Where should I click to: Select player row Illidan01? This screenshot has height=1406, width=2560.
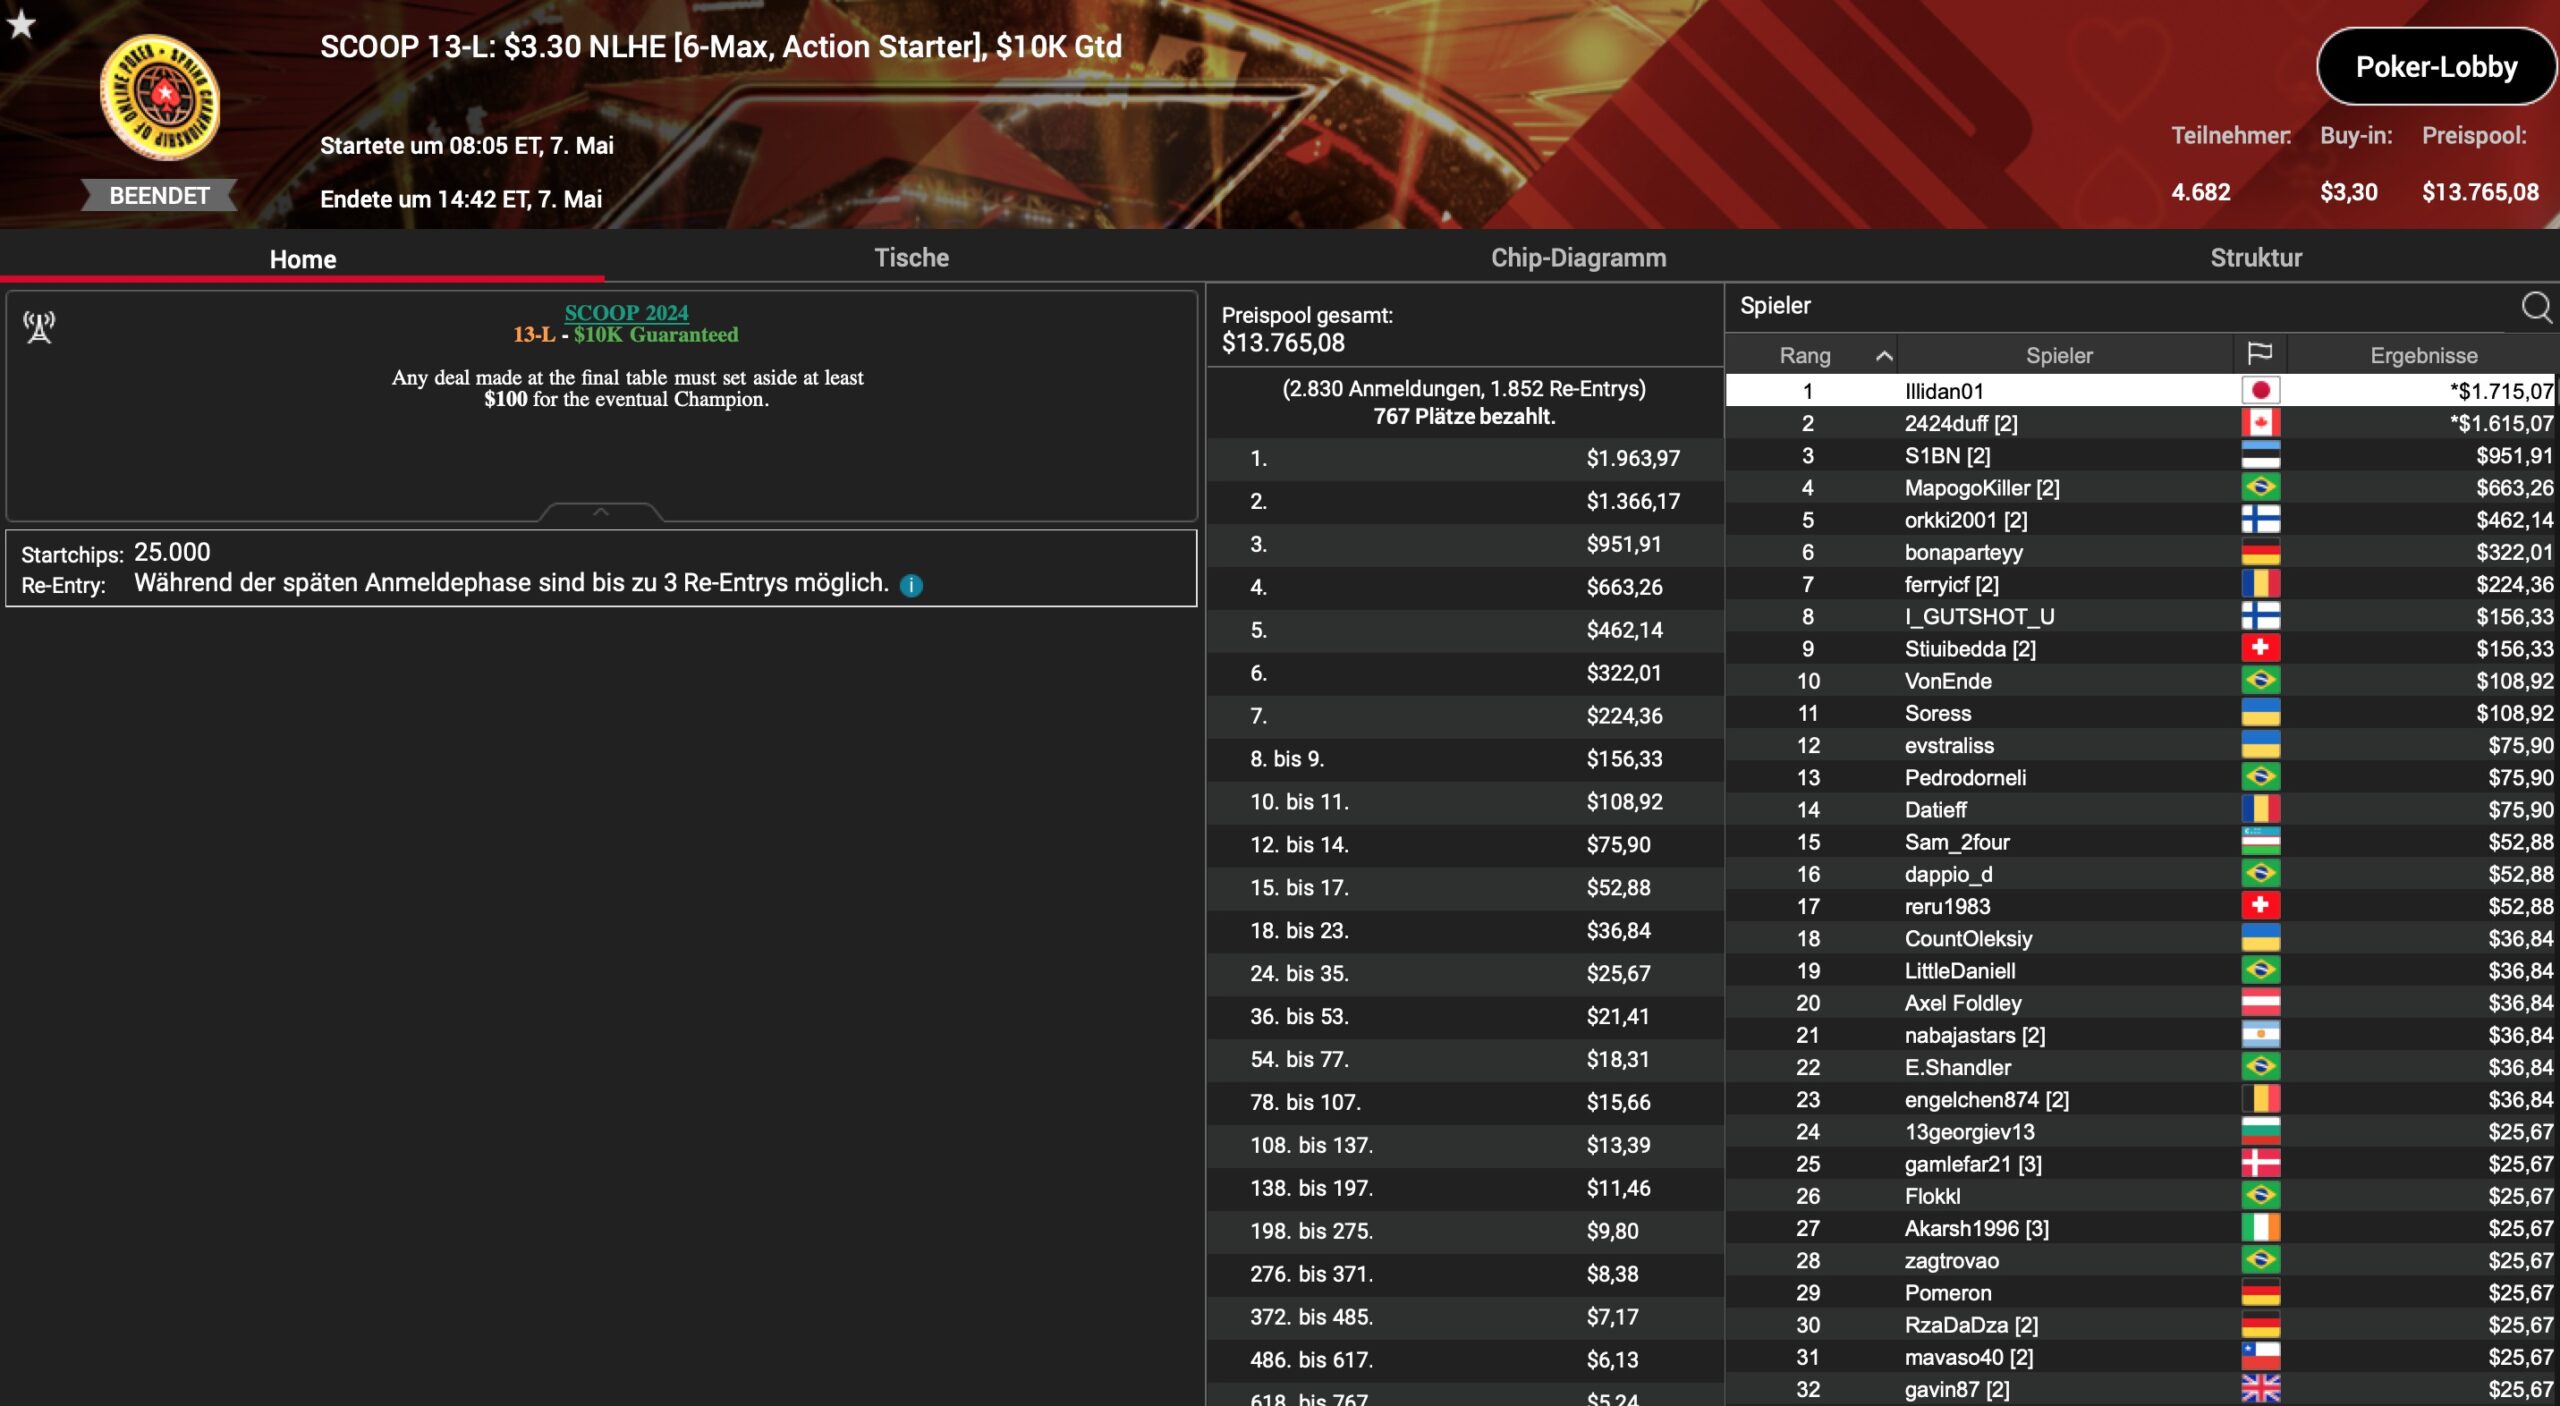coord(2140,390)
